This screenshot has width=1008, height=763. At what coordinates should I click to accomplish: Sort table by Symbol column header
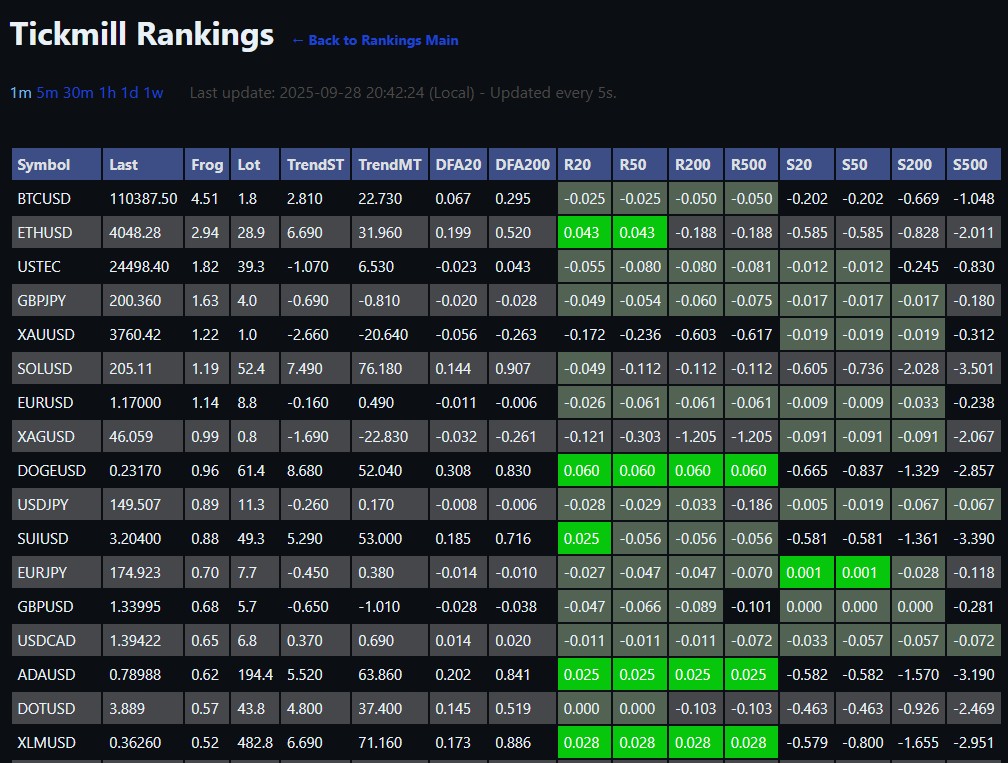coord(44,164)
